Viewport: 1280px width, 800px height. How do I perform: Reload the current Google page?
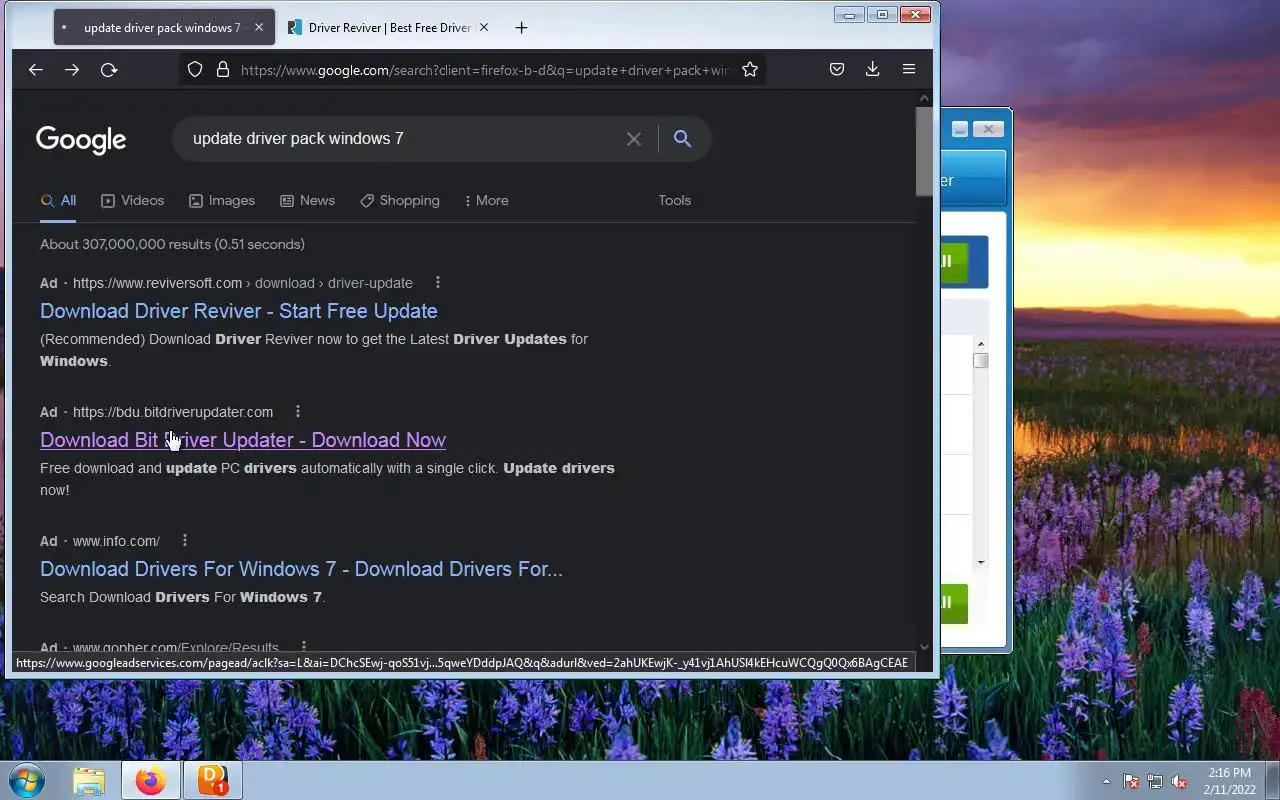[x=109, y=69]
